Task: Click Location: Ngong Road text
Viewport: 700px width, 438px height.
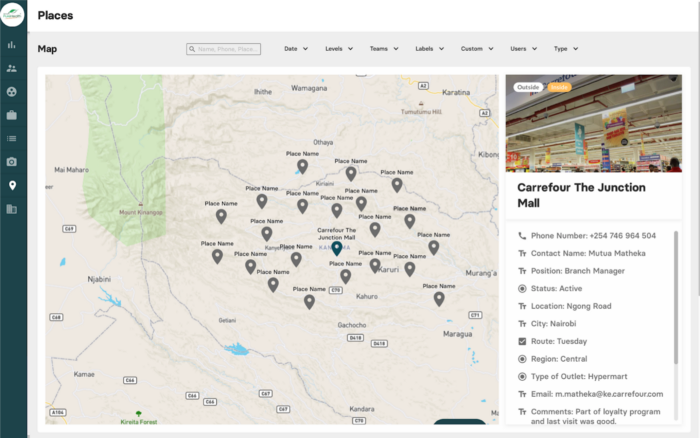Action: [x=571, y=306]
